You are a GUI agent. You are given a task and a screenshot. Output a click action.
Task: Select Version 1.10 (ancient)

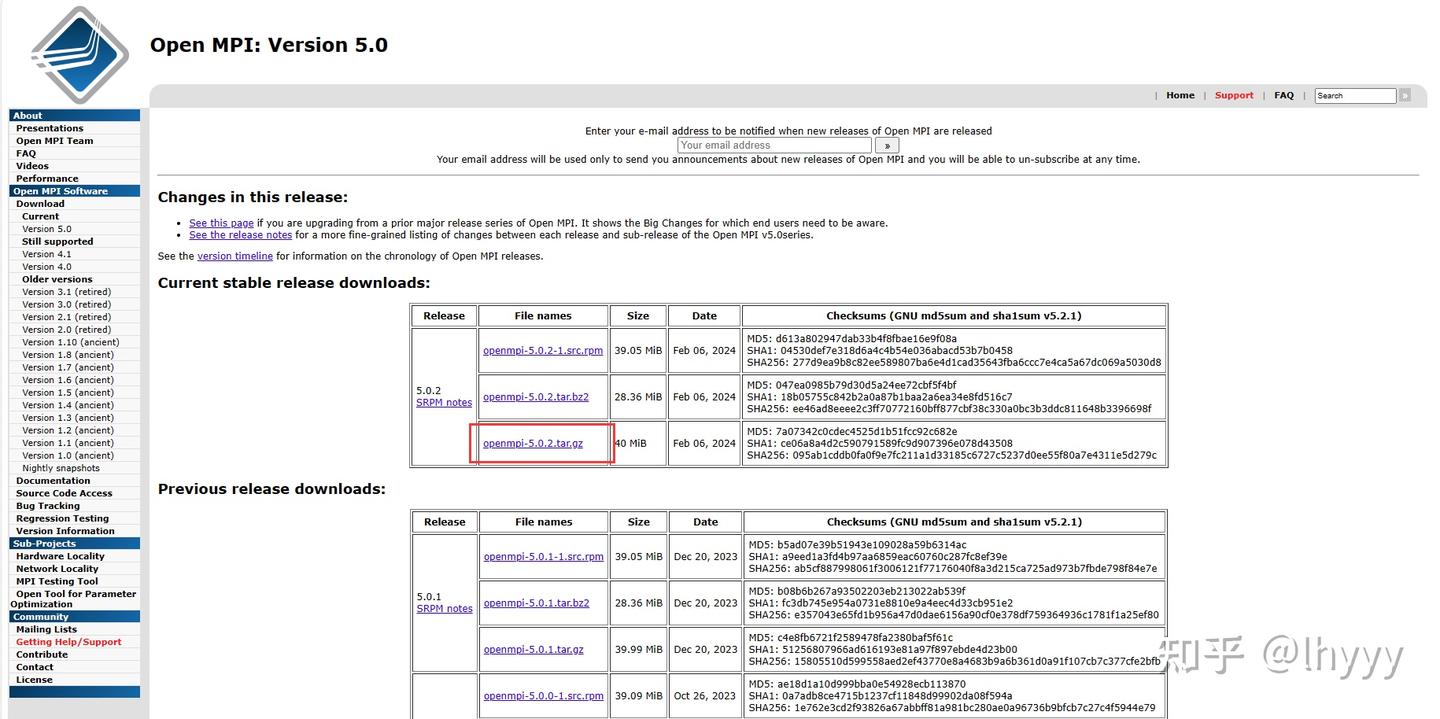(x=71, y=342)
